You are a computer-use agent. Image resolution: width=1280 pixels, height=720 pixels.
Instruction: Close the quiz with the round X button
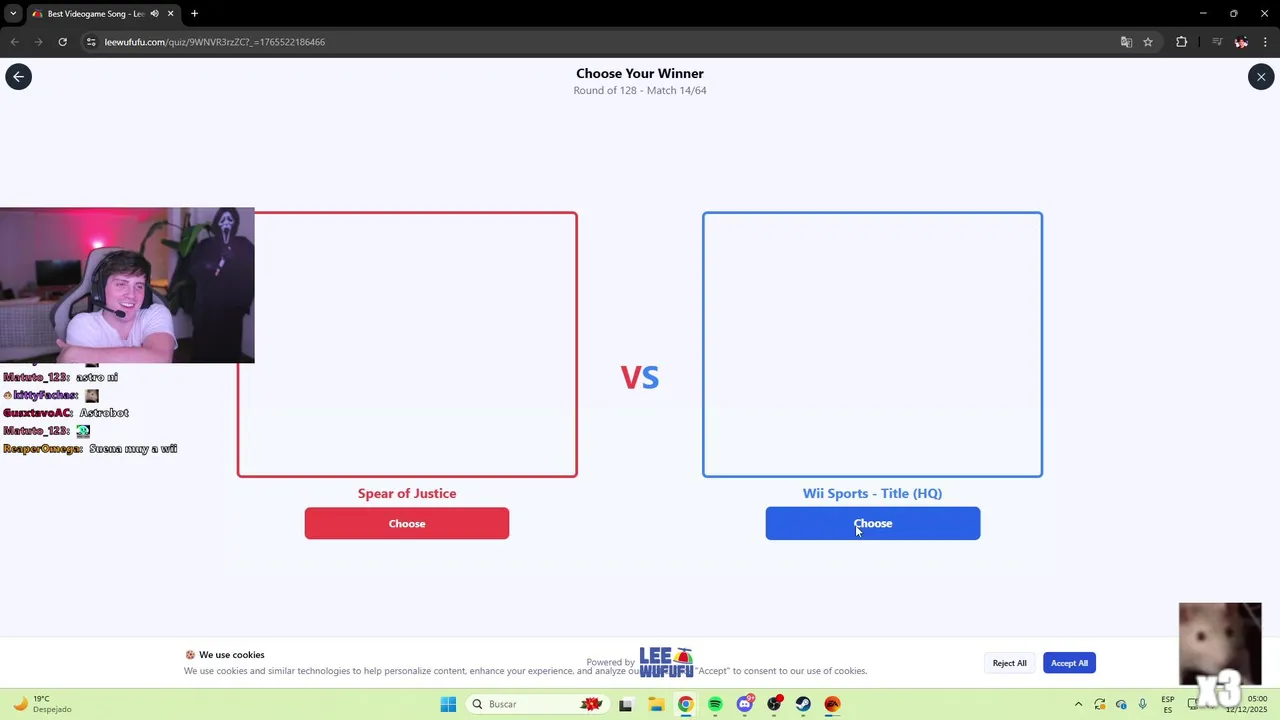(1261, 77)
